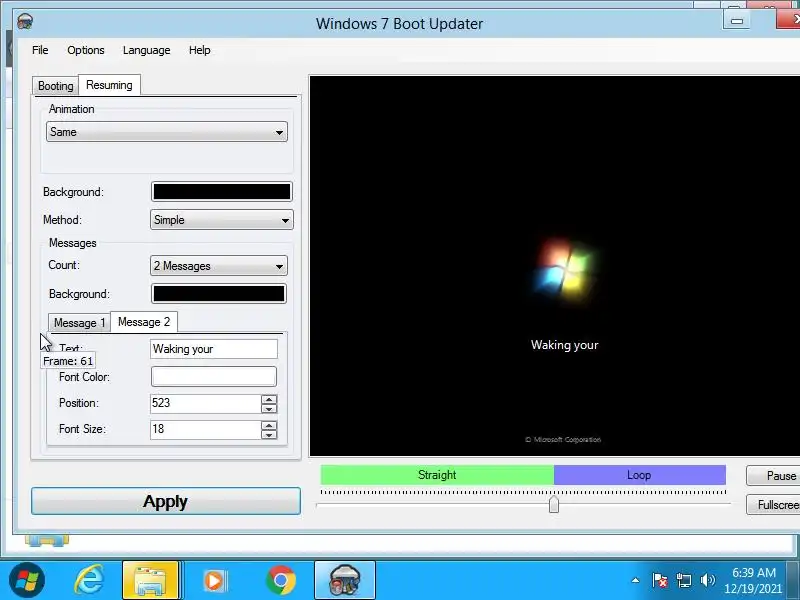The image size is (800, 600).
Task: Expand the Animation dropdown showing Same
Action: coord(167,132)
